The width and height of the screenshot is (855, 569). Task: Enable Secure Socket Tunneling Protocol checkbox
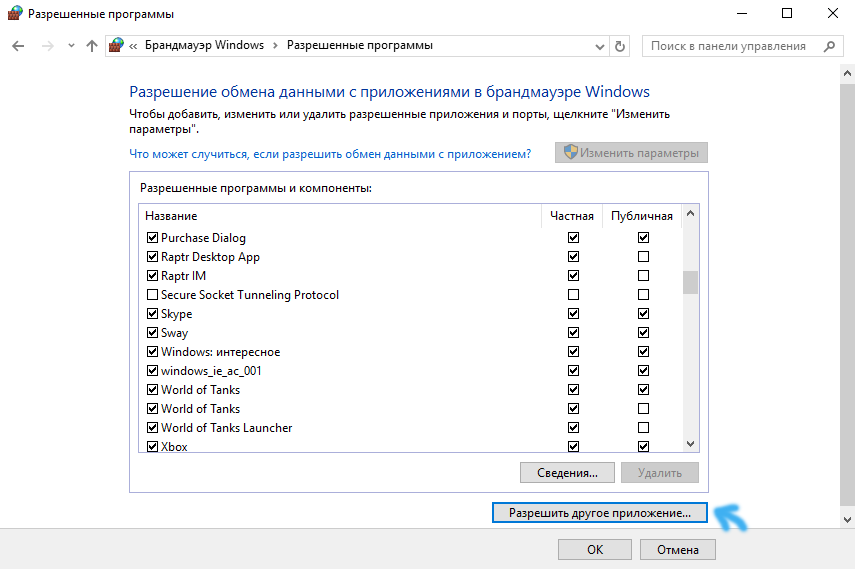coord(153,295)
